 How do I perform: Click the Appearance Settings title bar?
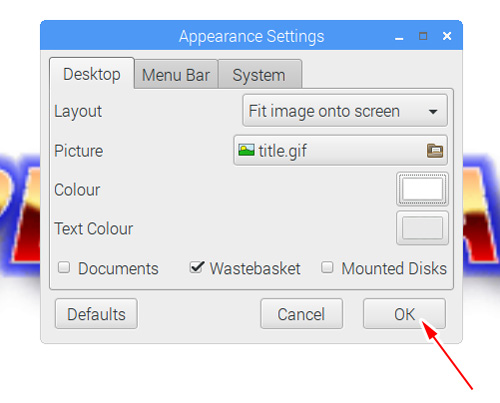(251, 36)
